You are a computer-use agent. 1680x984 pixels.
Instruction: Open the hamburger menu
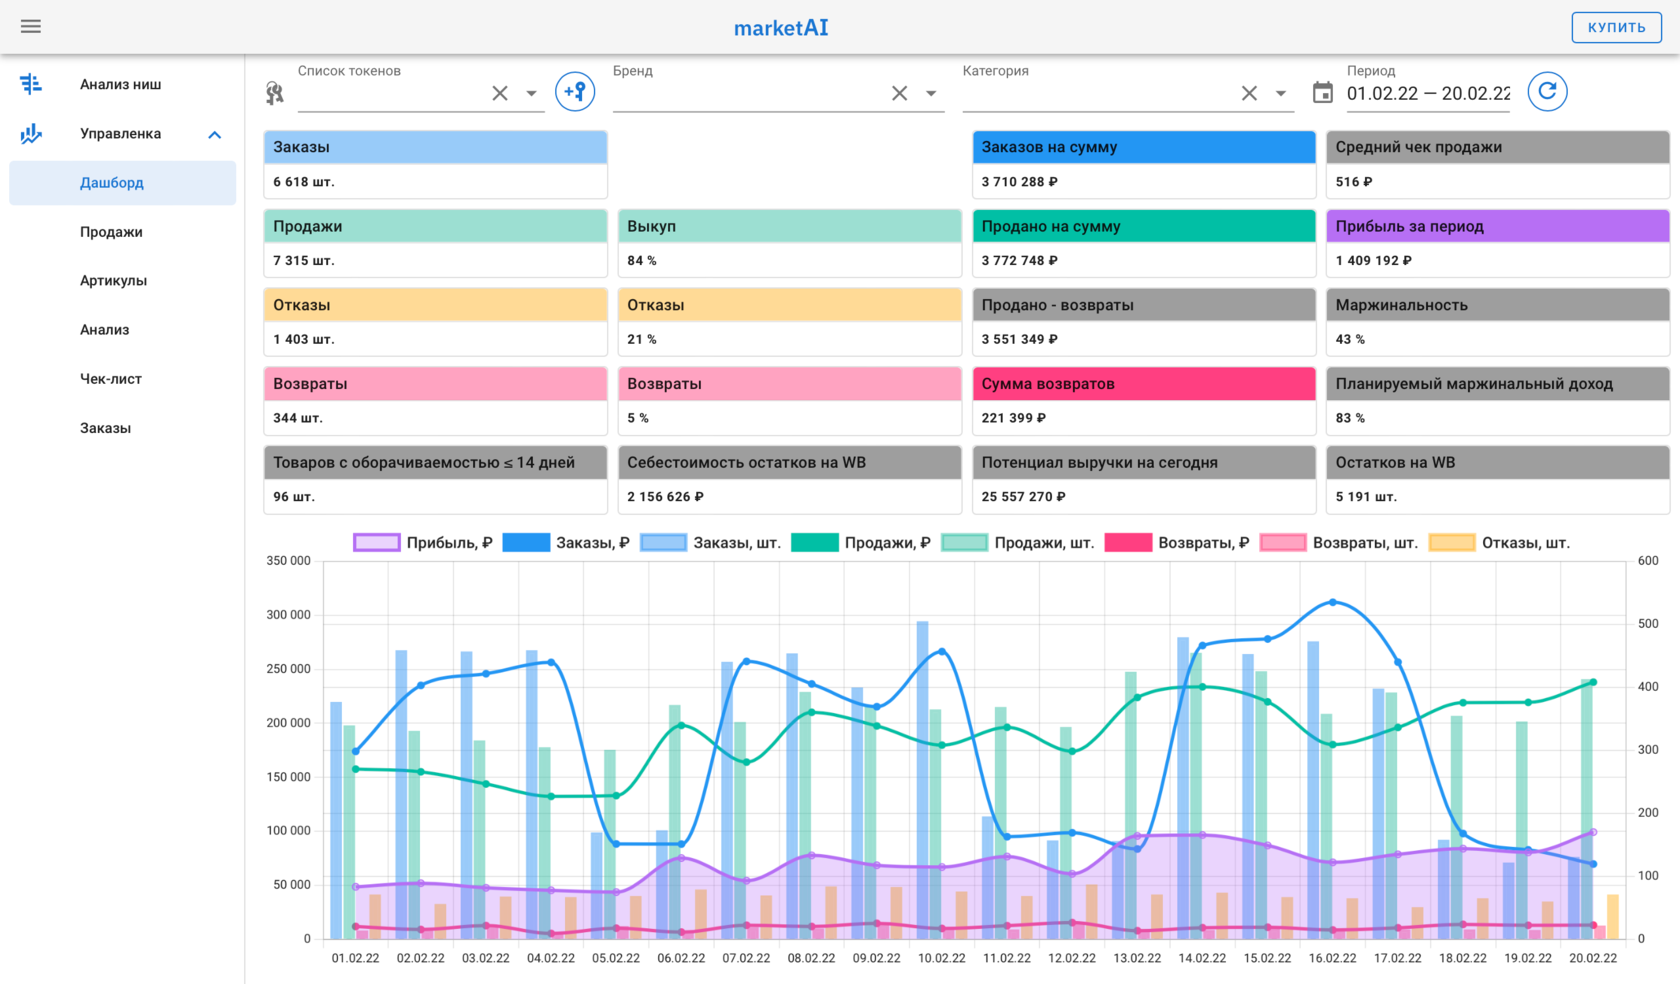(x=31, y=26)
